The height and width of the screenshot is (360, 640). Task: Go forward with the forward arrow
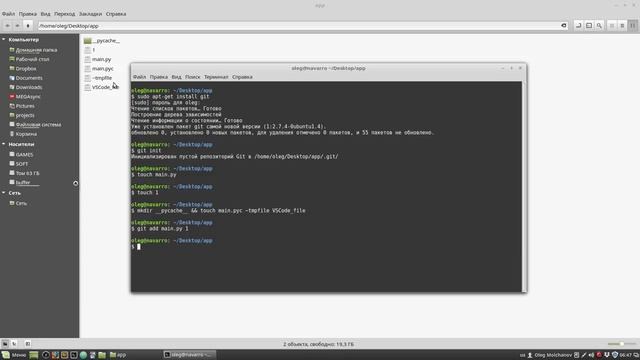18,26
